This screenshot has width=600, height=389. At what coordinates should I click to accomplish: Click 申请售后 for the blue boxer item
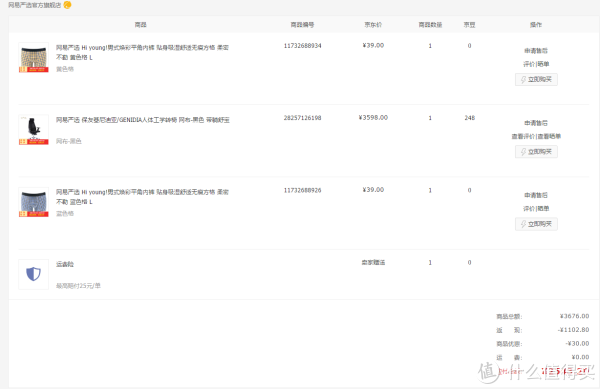[x=536, y=195]
